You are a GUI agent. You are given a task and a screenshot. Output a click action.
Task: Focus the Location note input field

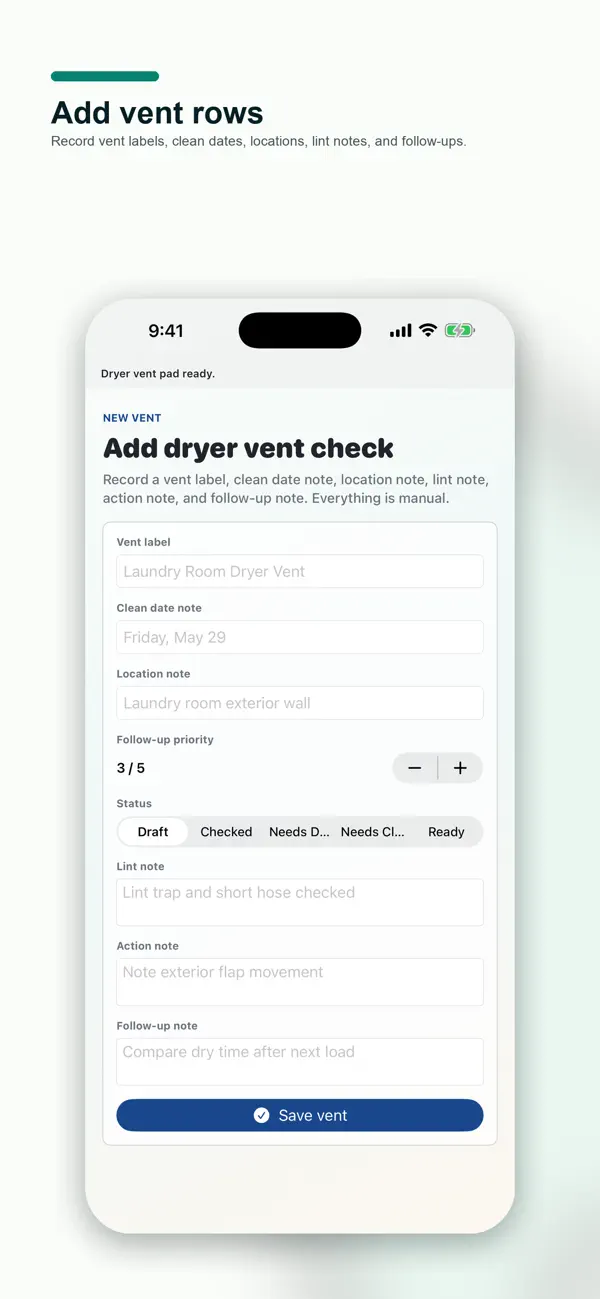300,703
